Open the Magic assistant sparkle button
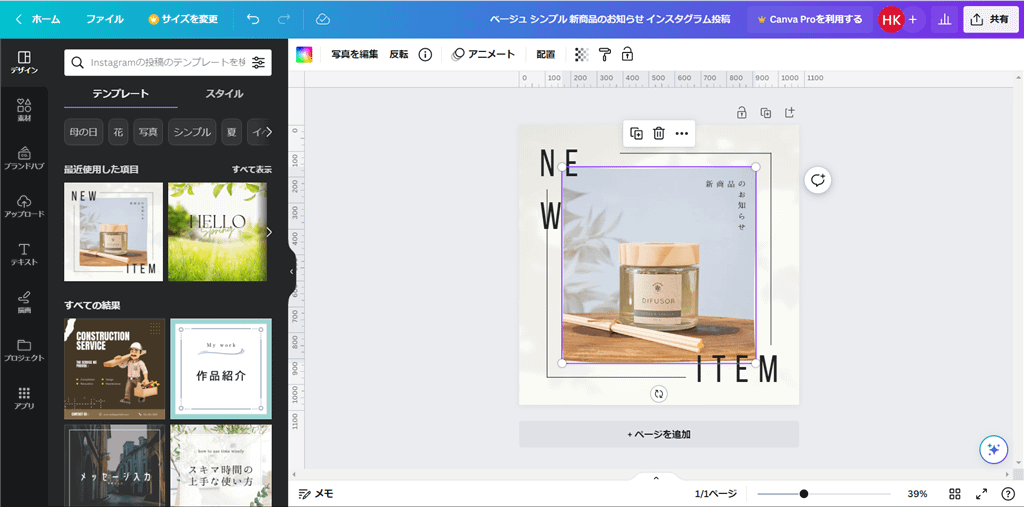1024x507 pixels. pos(993,449)
